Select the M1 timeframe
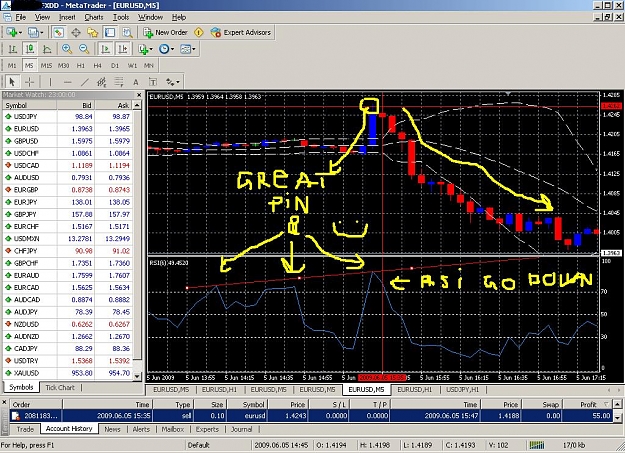 [x=12, y=65]
